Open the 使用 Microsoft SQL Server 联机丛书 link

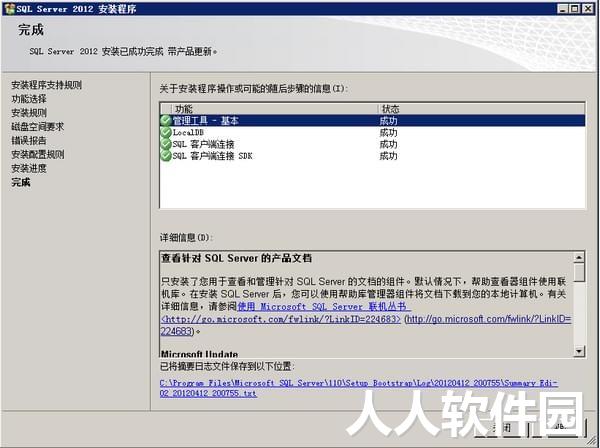point(324,306)
